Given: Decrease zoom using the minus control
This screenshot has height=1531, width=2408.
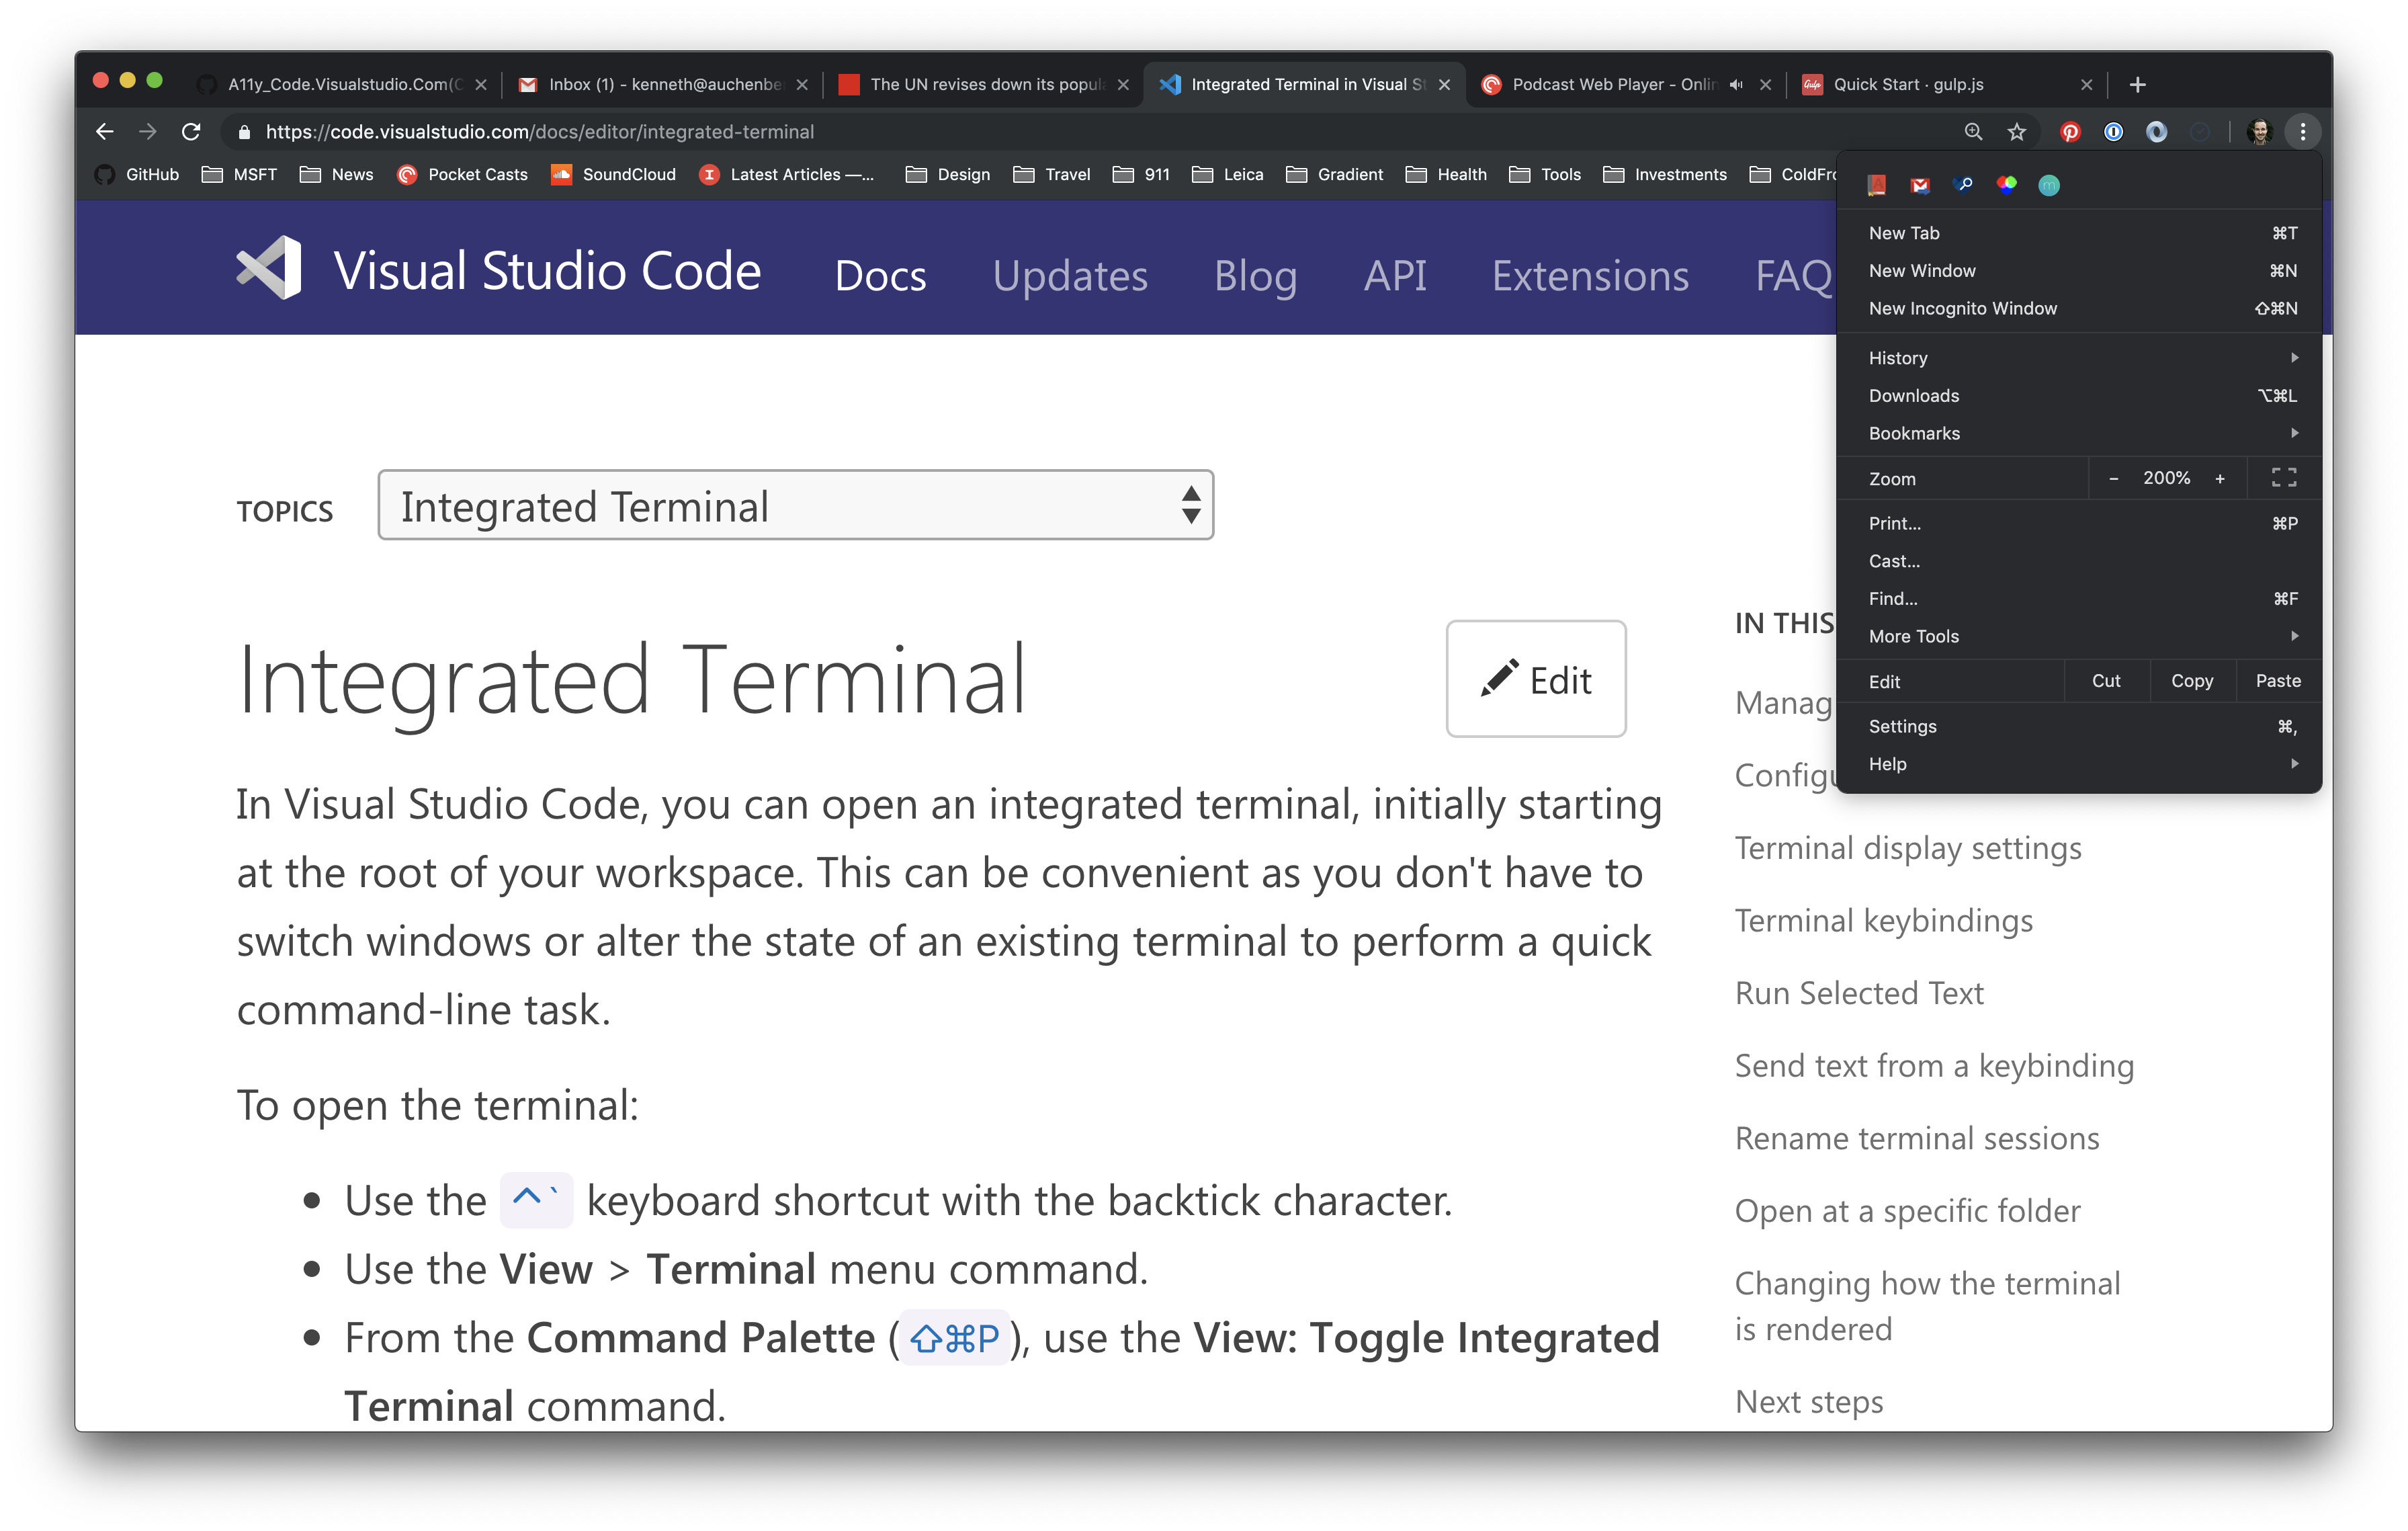Looking at the screenshot, I should [2113, 478].
